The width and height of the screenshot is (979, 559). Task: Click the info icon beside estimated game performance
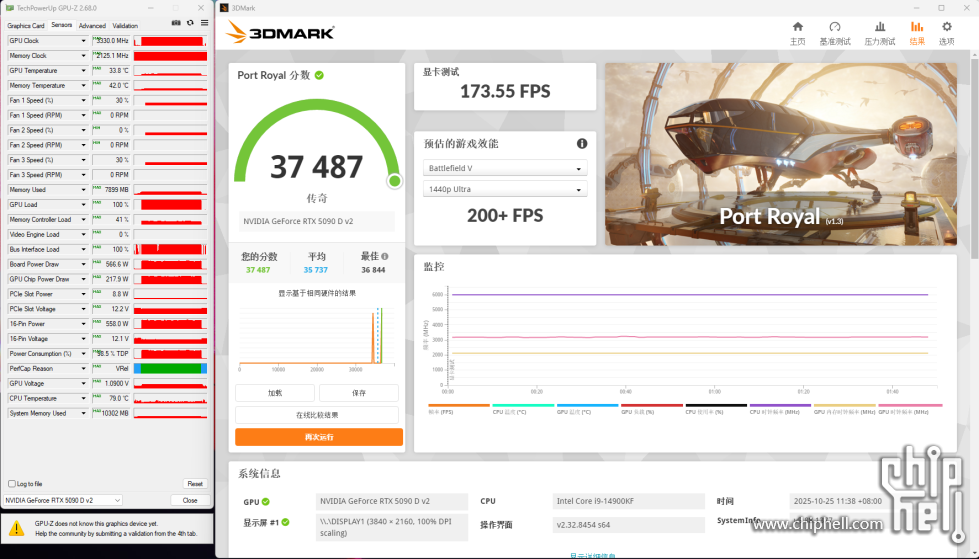[x=581, y=144]
